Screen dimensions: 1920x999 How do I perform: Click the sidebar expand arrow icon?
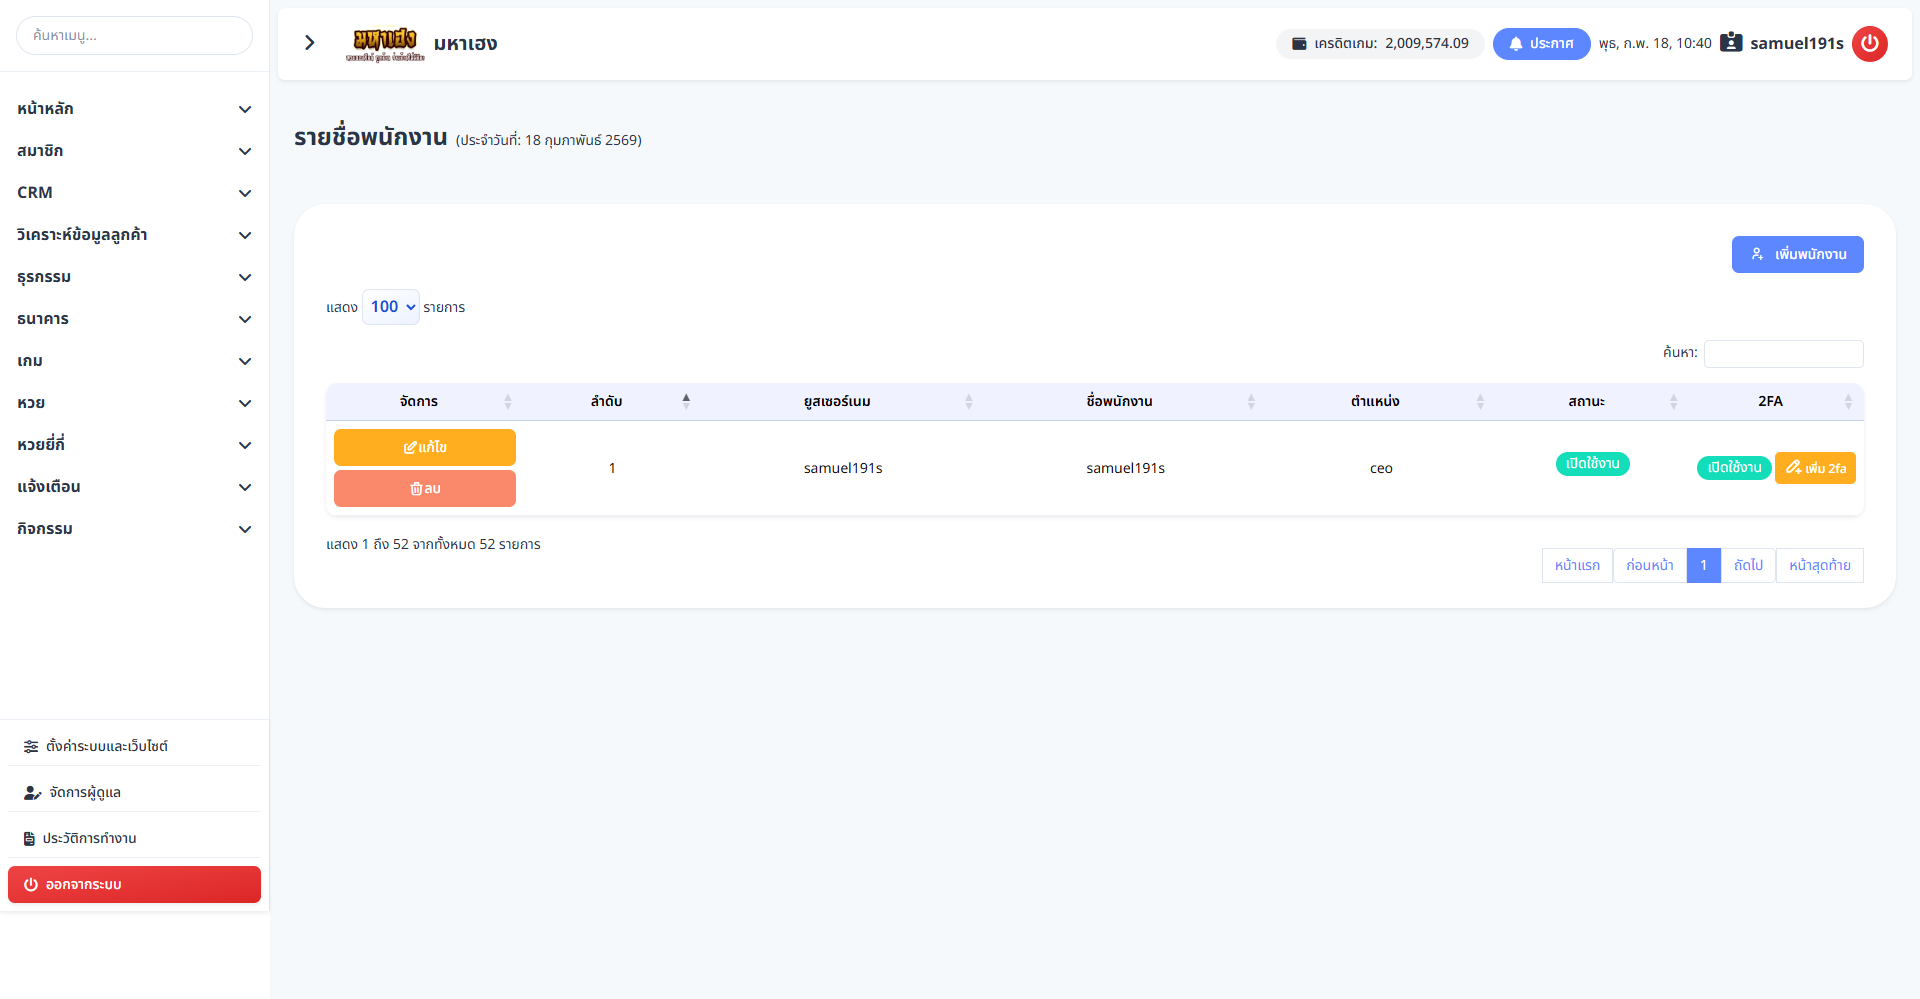[310, 43]
